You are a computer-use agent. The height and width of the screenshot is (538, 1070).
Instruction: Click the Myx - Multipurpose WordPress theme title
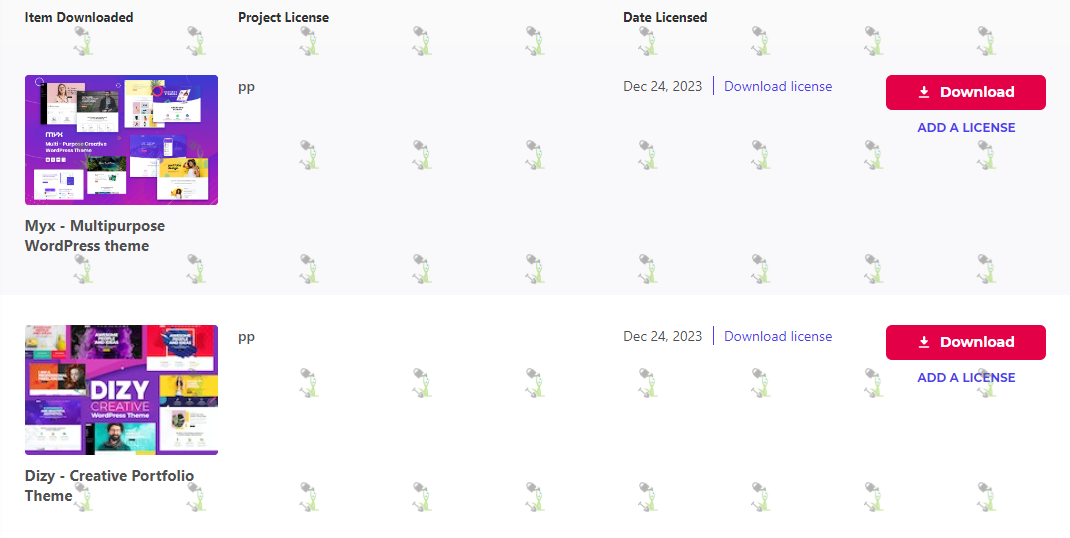(x=95, y=236)
